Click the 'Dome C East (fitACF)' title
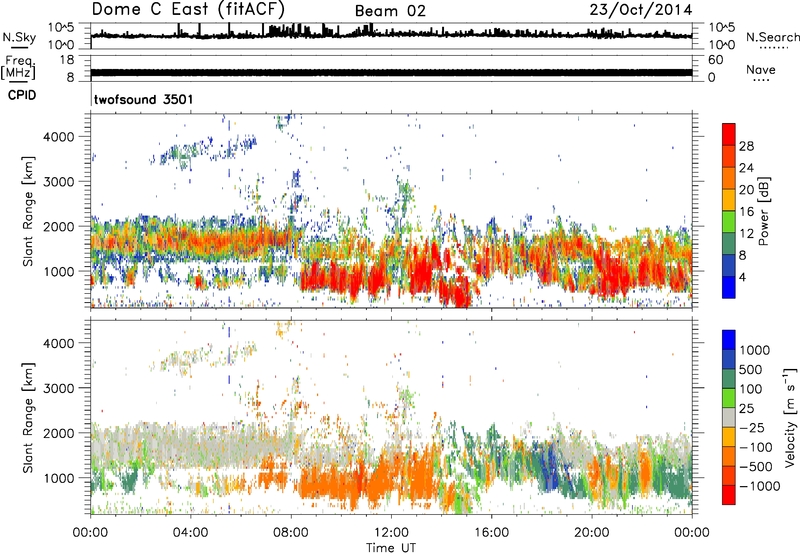Screen dimensions: 800x554 click(188, 9)
